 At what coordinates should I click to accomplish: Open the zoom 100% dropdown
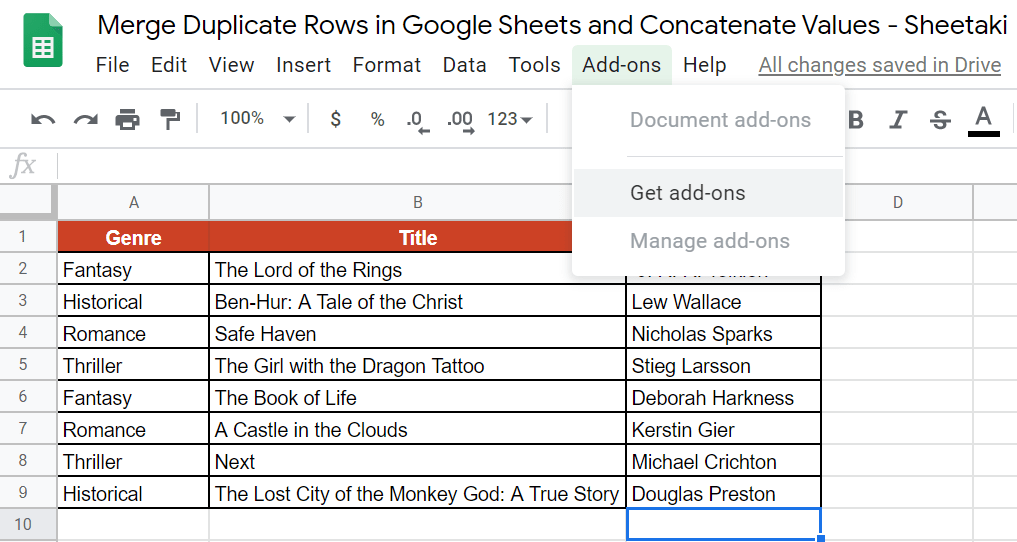tap(257, 119)
